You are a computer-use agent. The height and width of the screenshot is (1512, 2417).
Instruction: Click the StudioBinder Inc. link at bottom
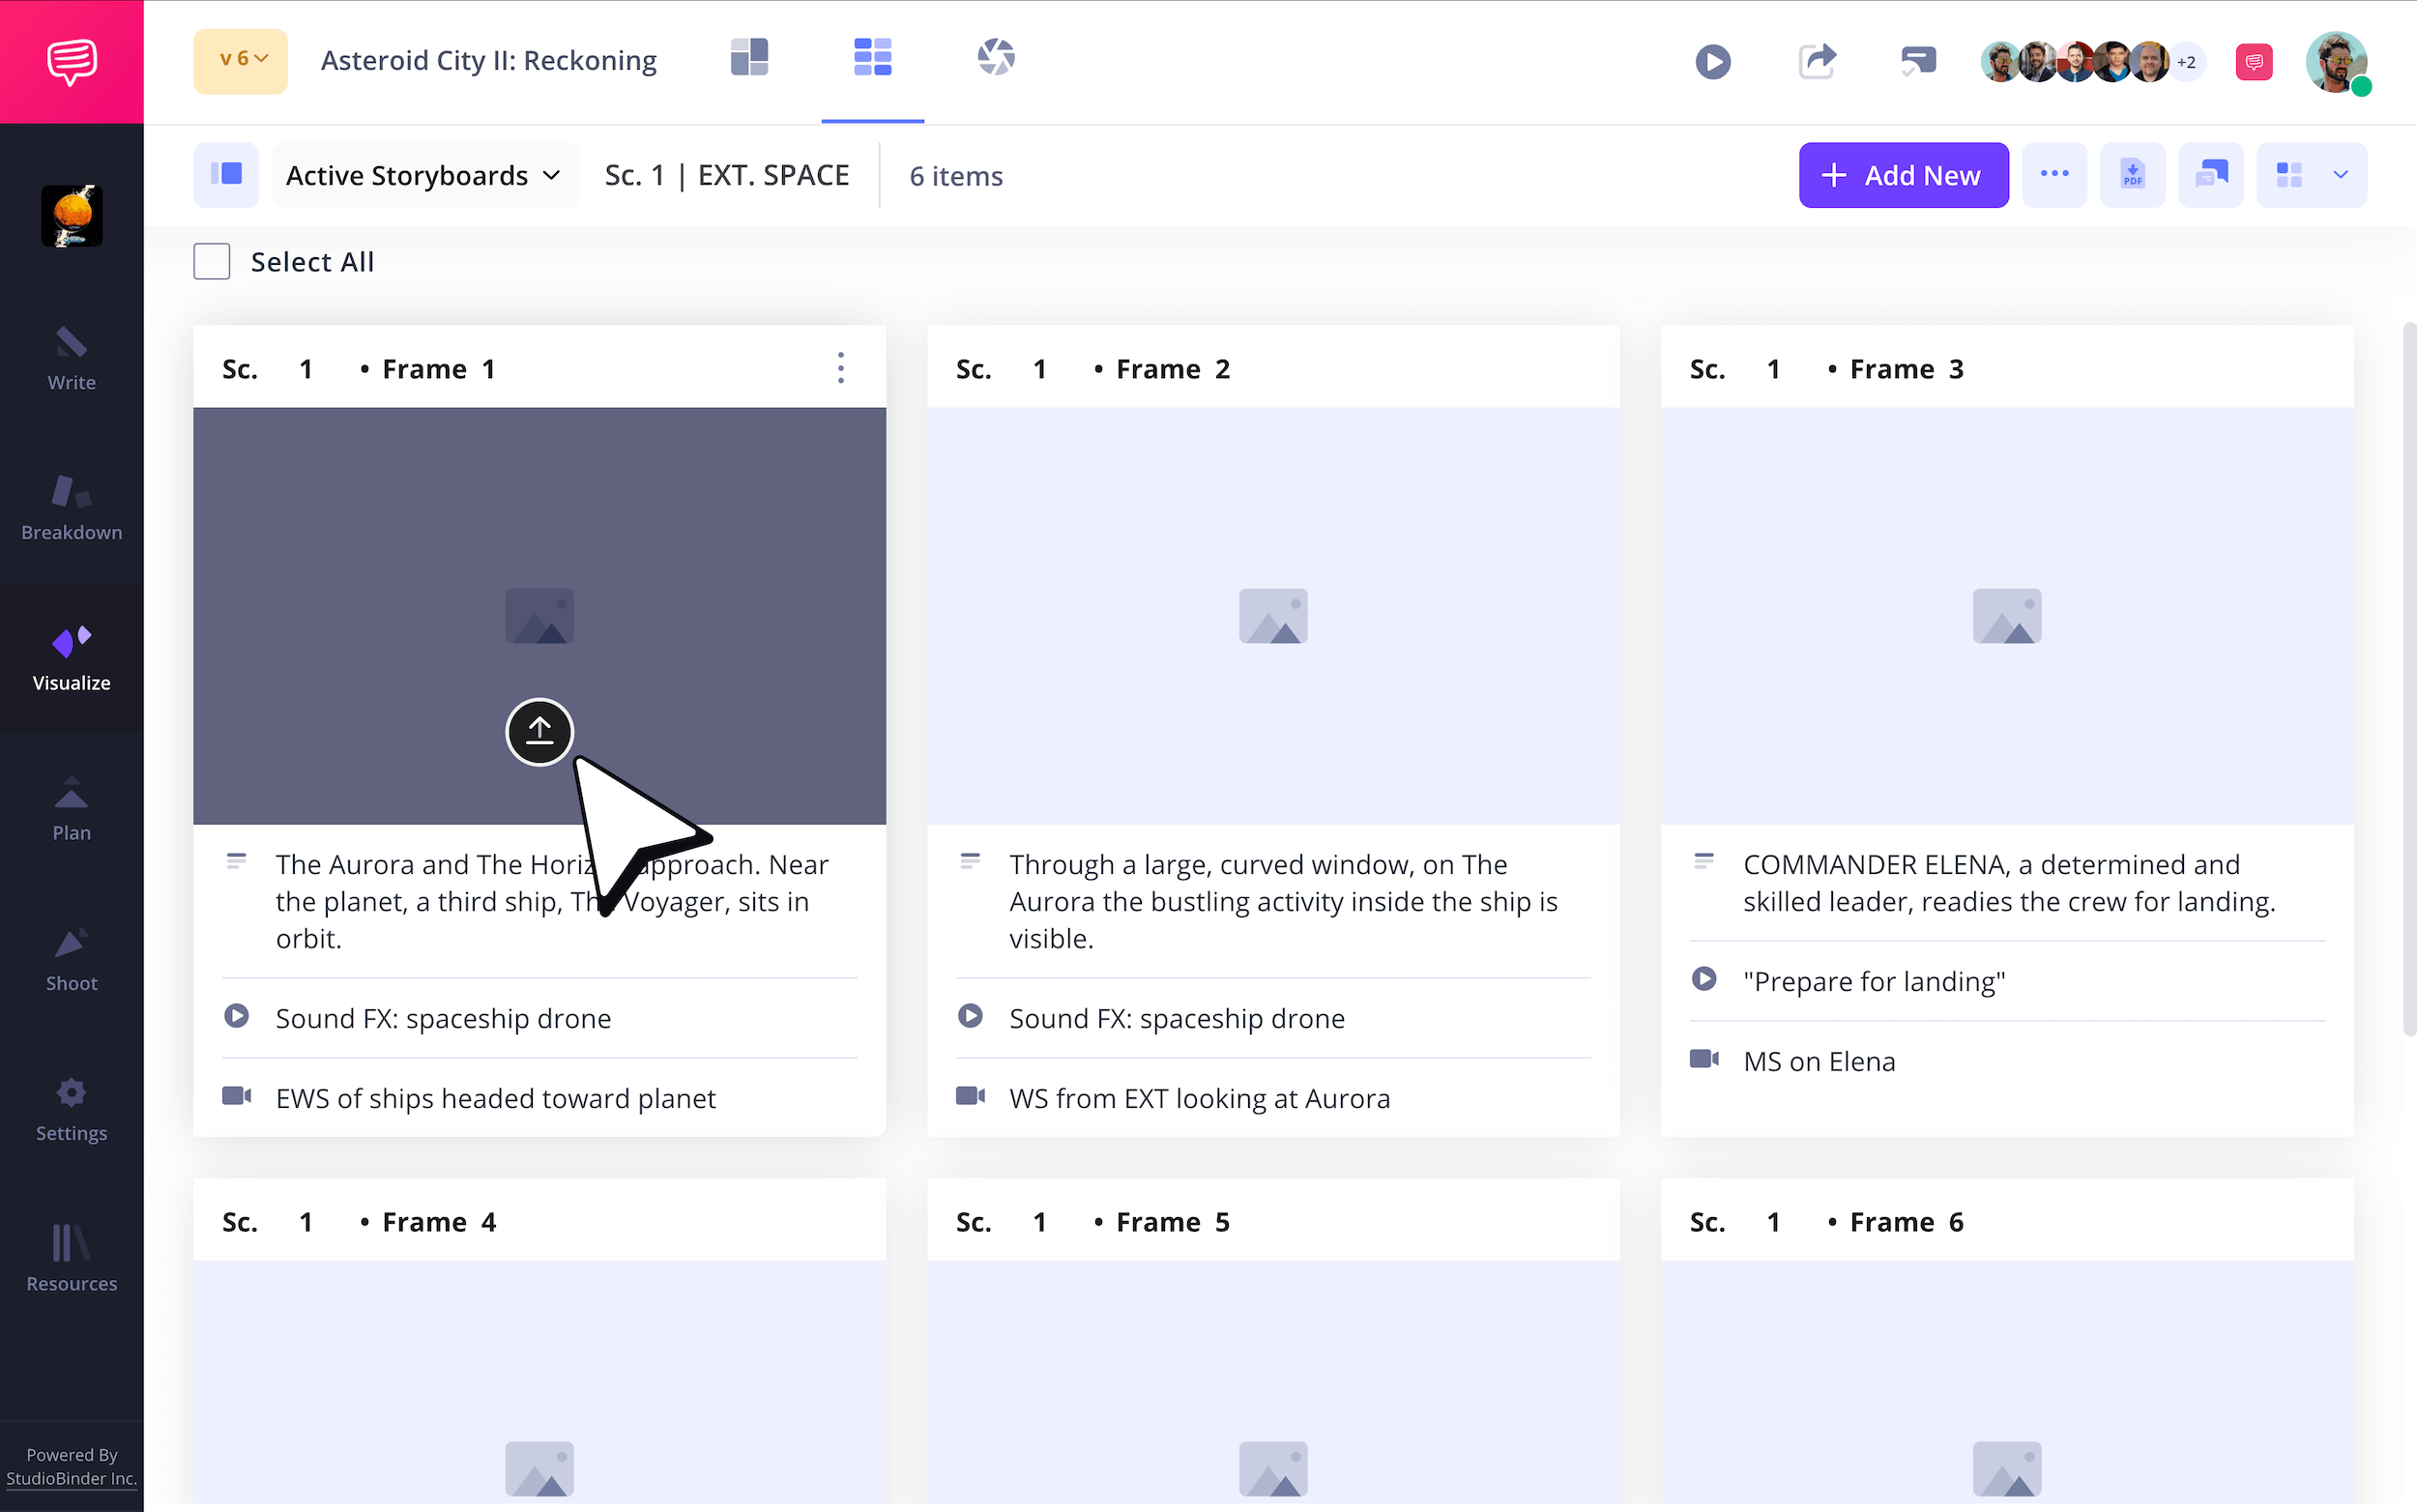[x=70, y=1478]
